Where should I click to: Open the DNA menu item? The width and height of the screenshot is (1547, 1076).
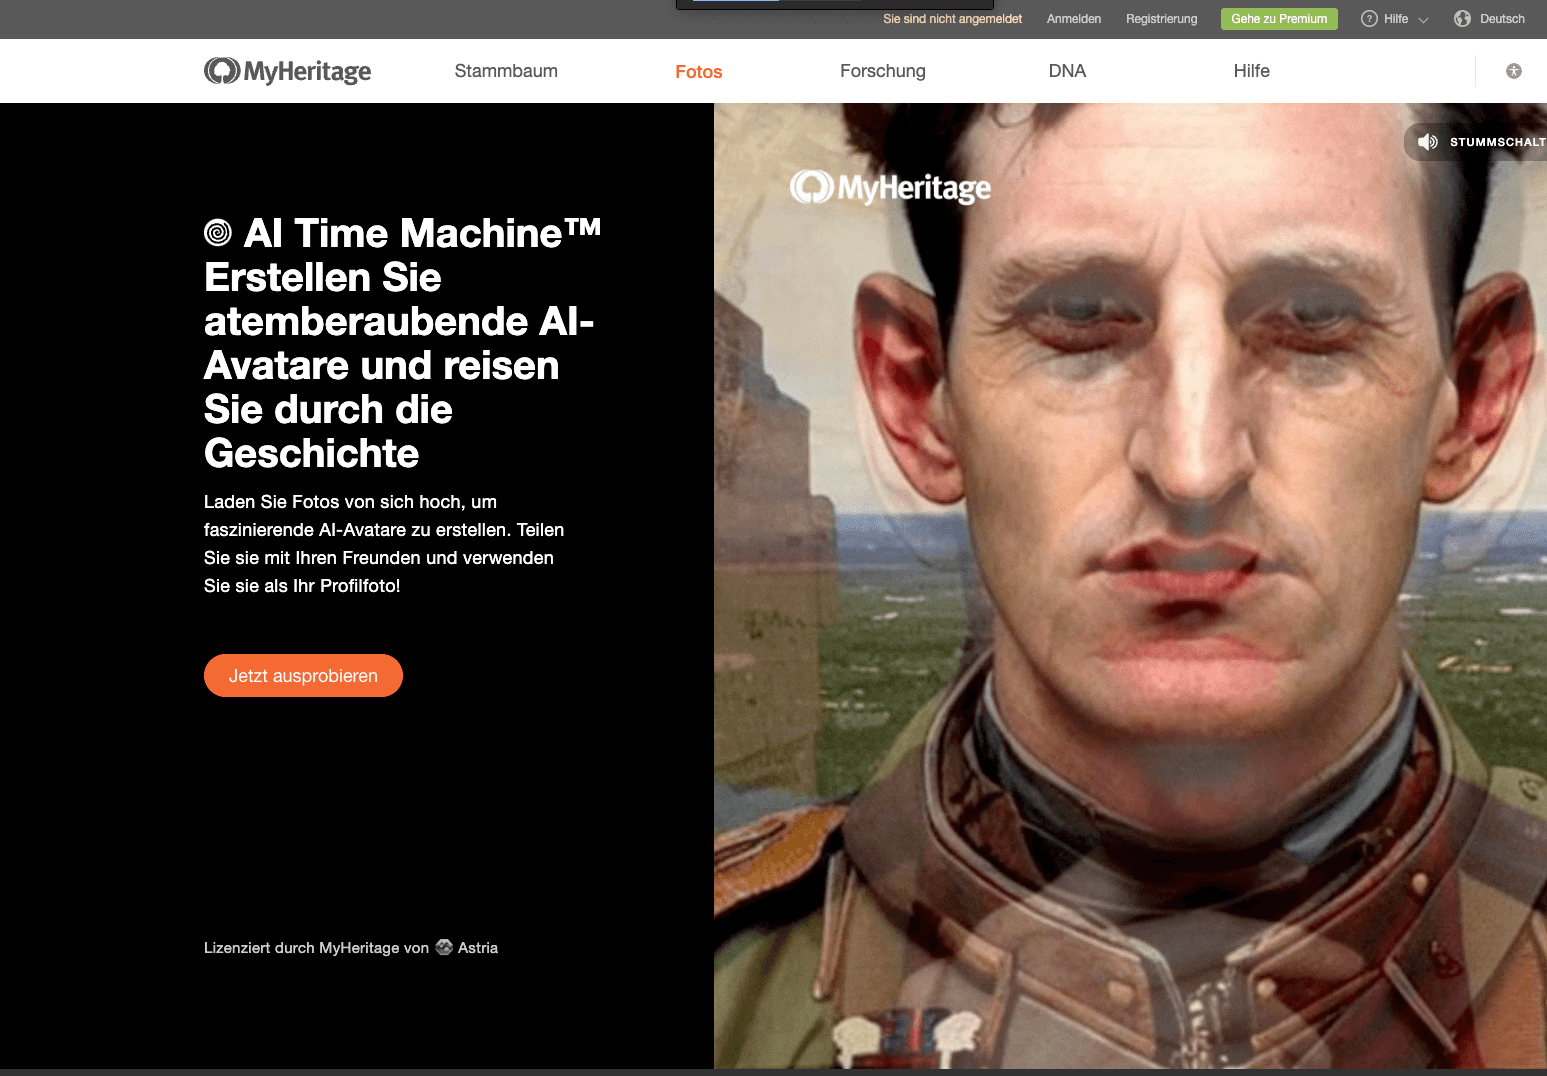(1067, 70)
